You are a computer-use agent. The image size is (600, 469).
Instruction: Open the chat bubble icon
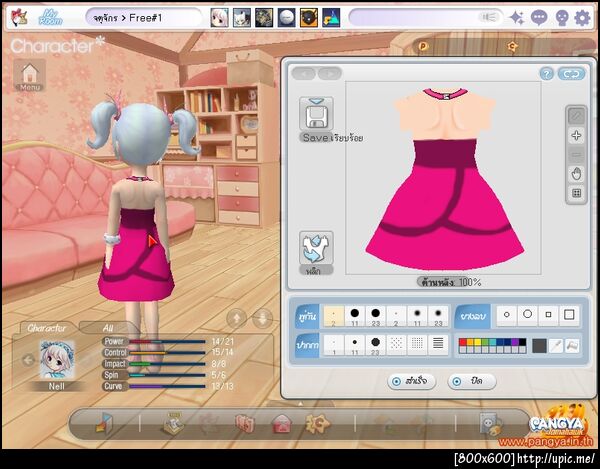539,18
